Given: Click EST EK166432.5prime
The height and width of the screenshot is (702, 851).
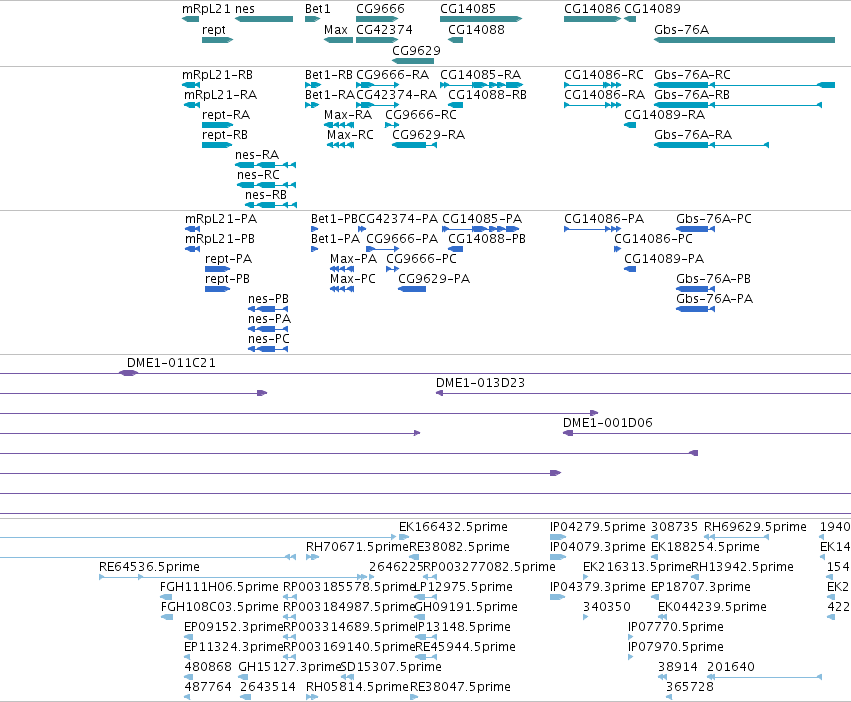Looking at the screenshot, I should pos(453,527).
